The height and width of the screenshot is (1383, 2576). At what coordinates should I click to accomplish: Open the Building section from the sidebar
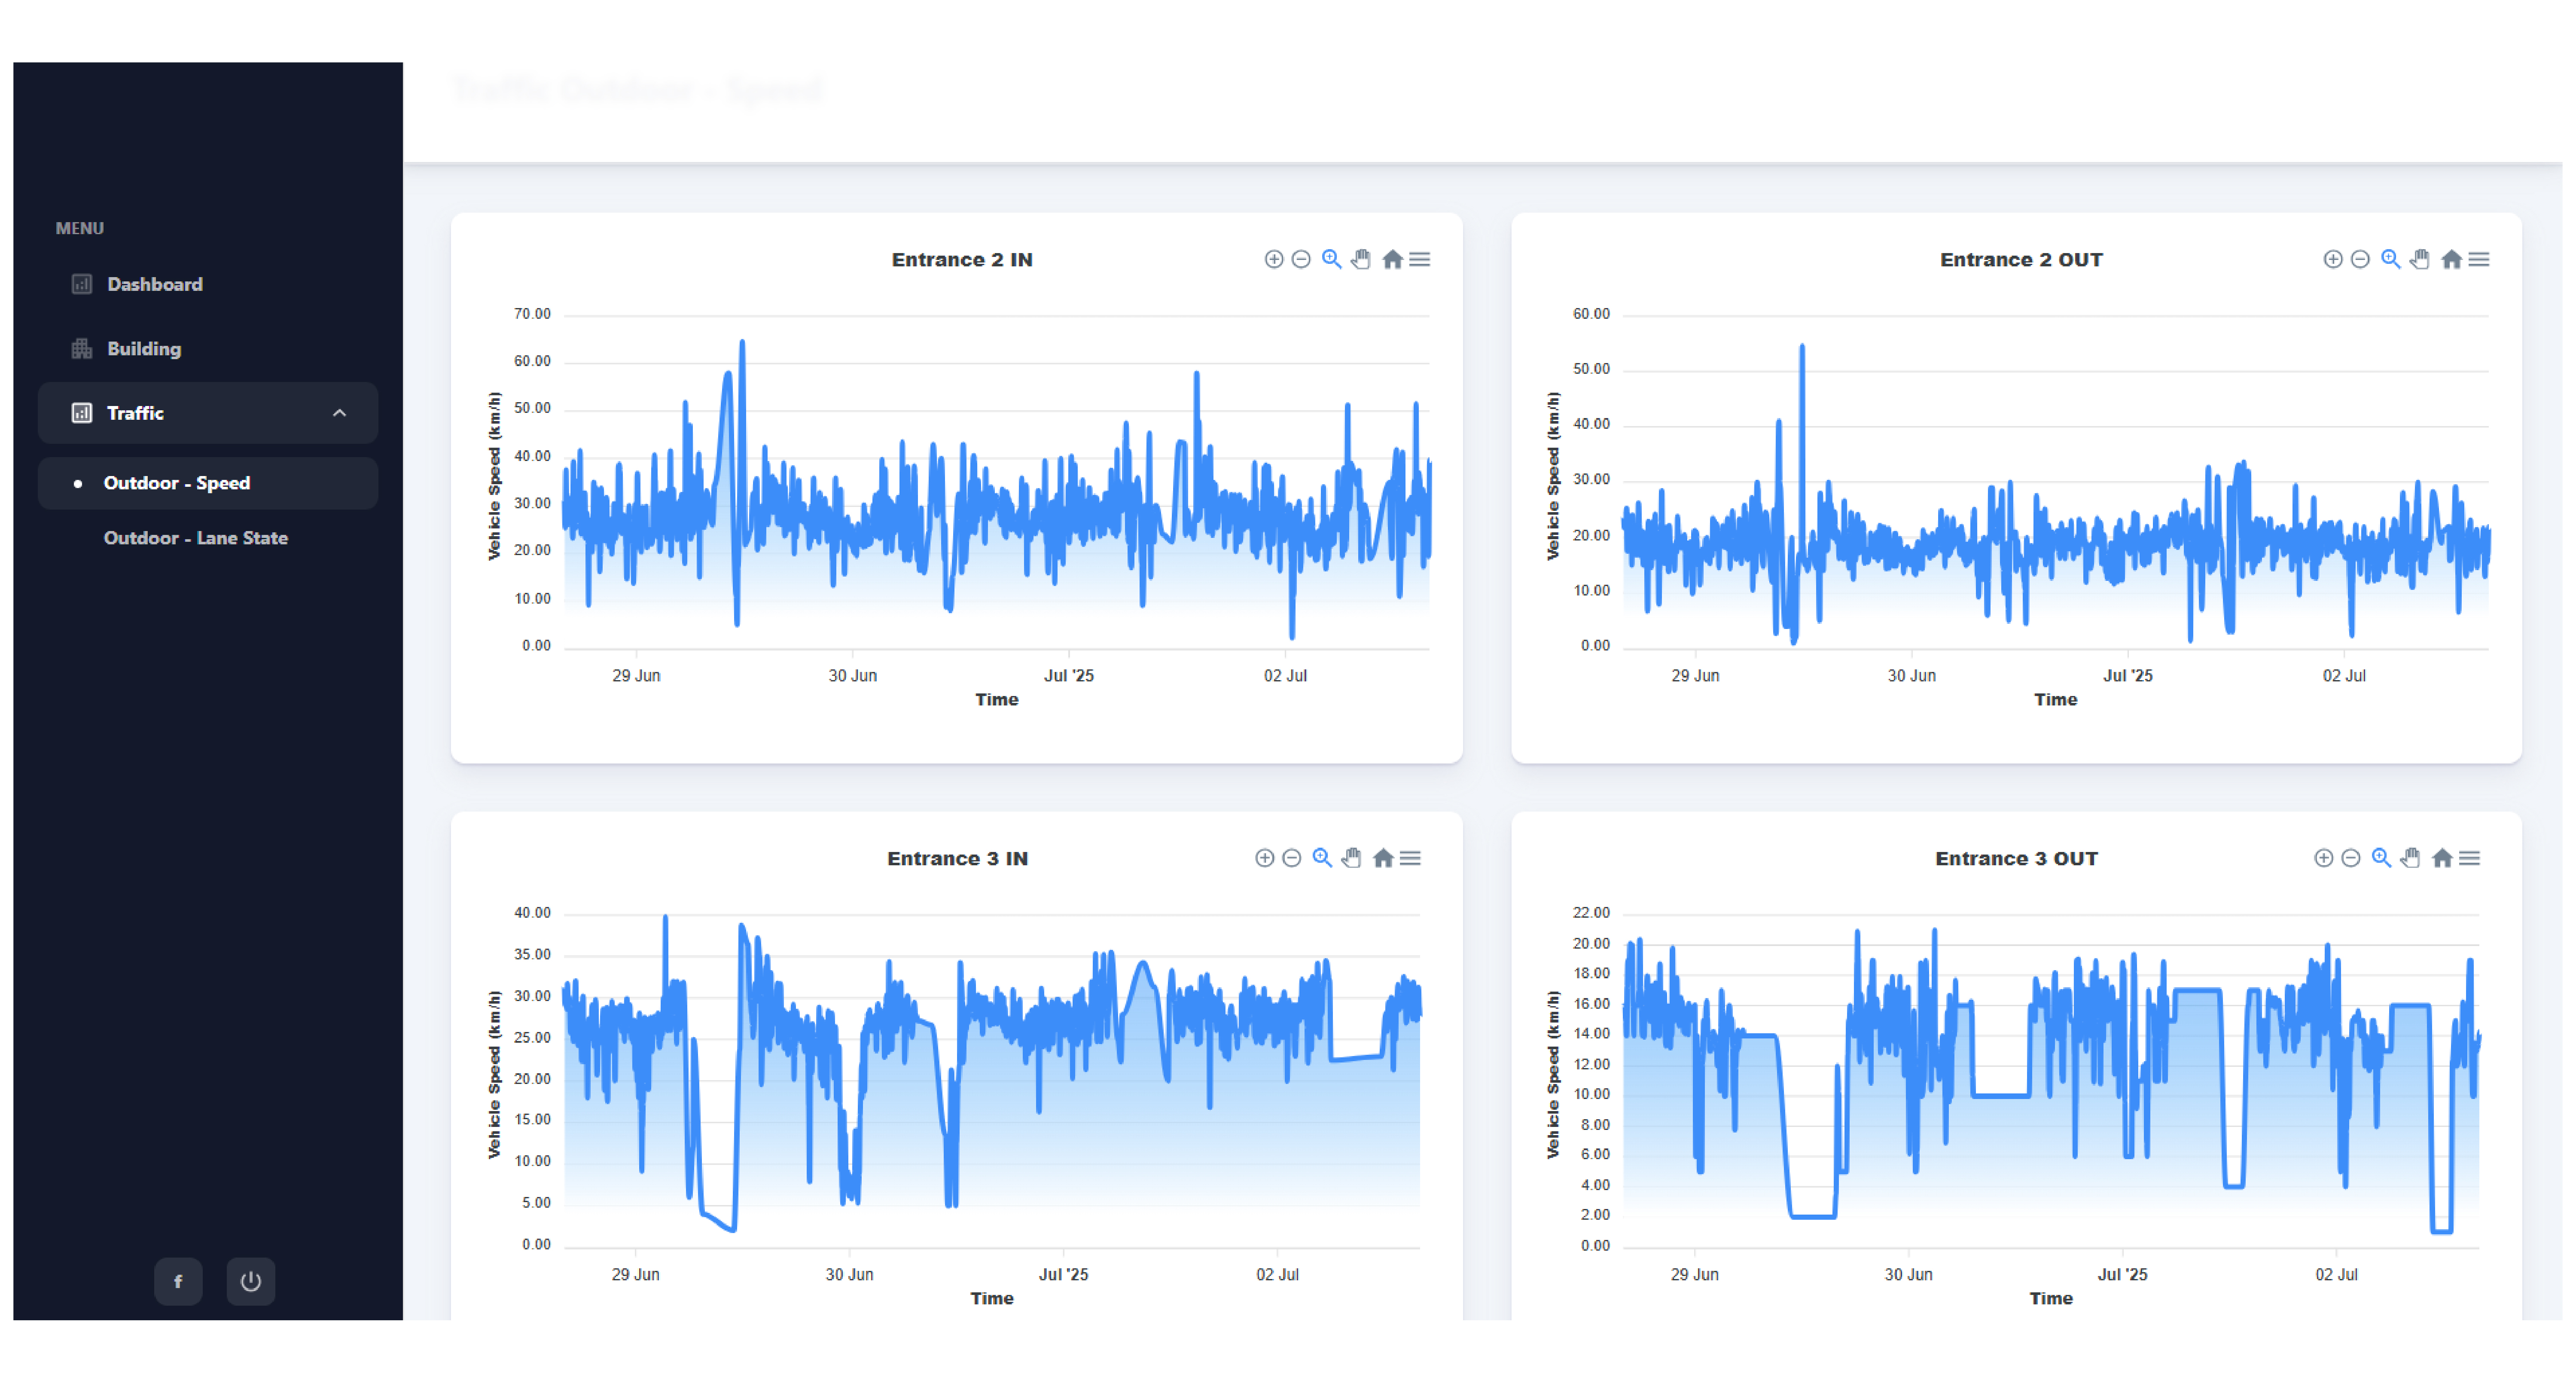144,348
